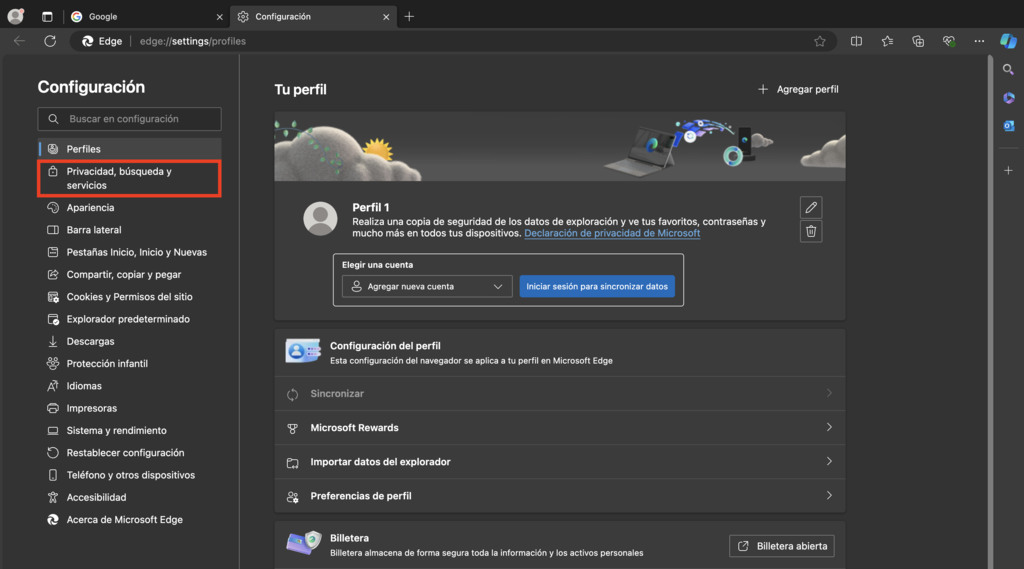Expand Preferencias de perfil

pos(559,496)
